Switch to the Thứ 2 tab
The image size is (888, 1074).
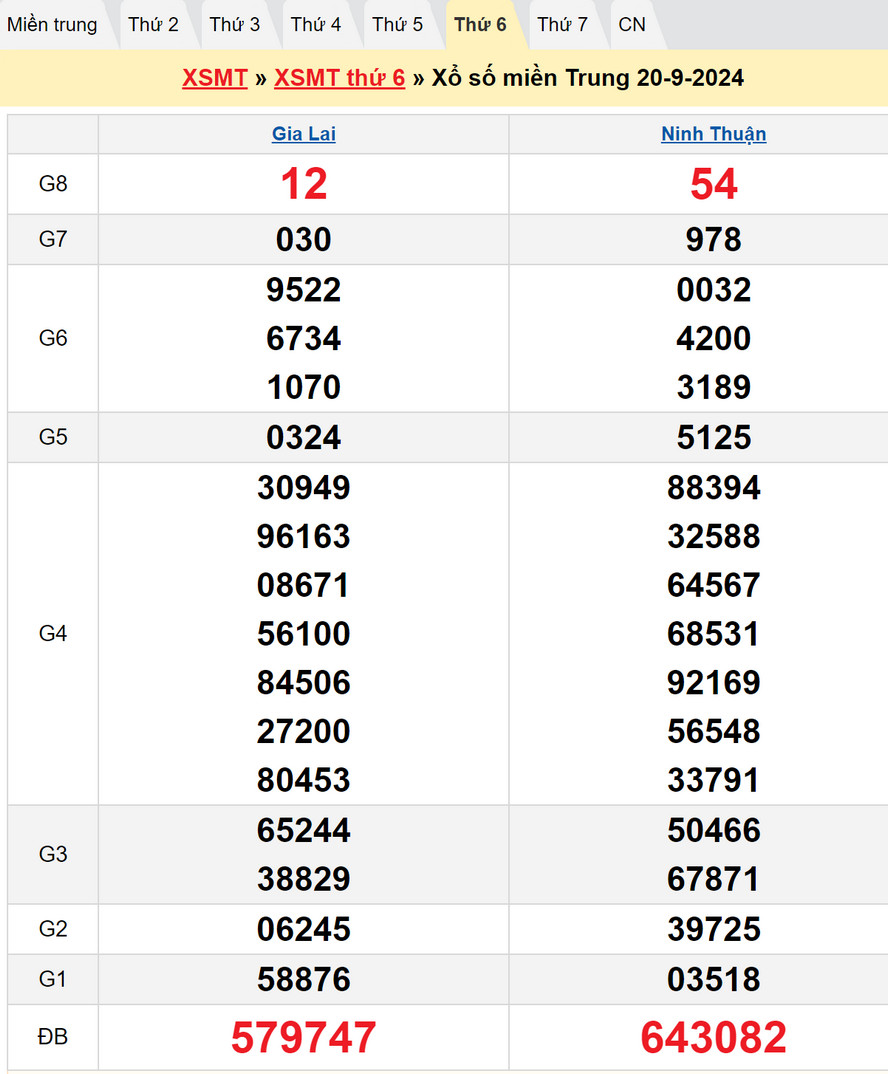point(153,25)
